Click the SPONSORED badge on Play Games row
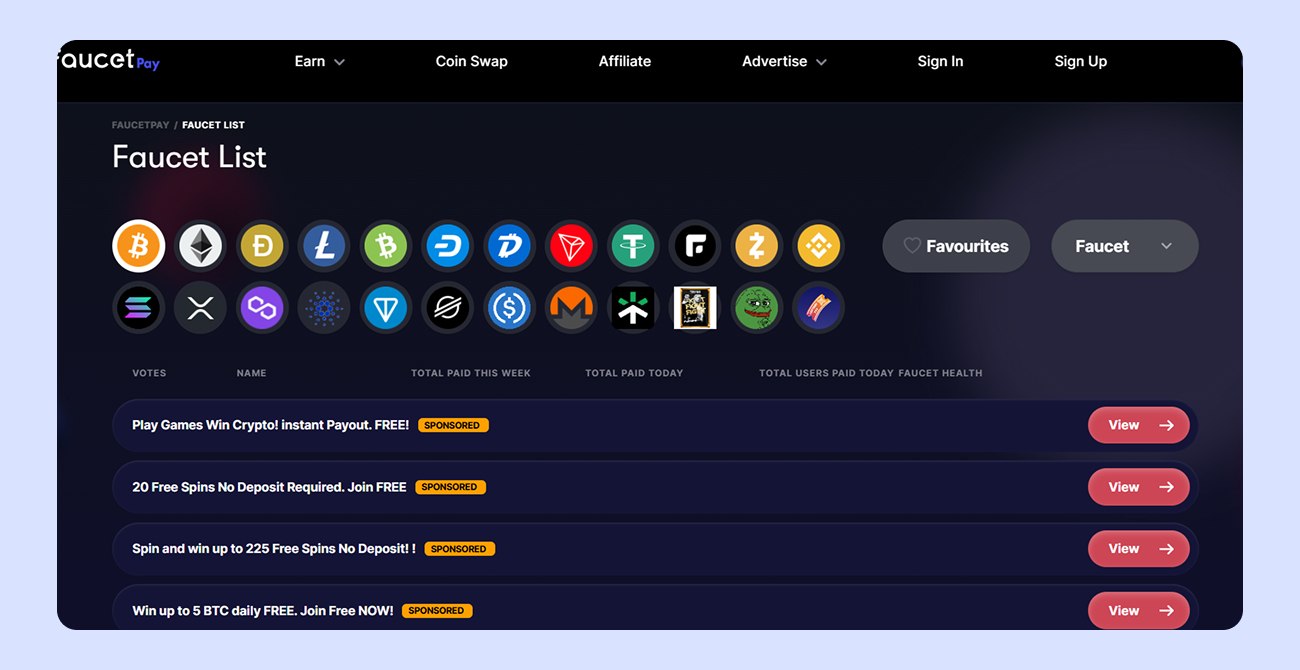 tap(453, 425)
